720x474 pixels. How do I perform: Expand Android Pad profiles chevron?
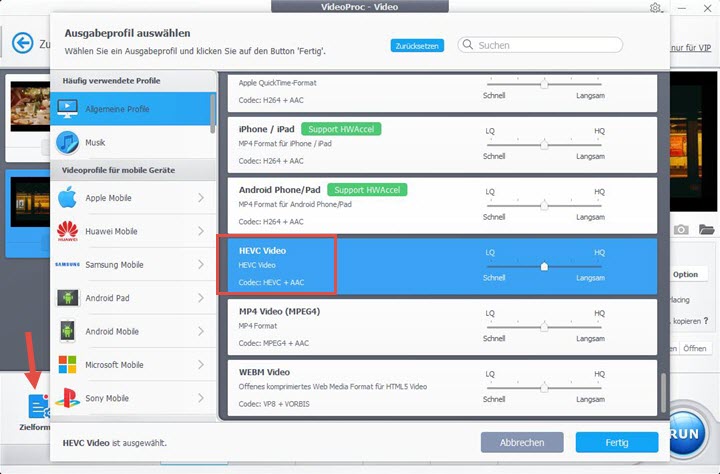[201, 298]
